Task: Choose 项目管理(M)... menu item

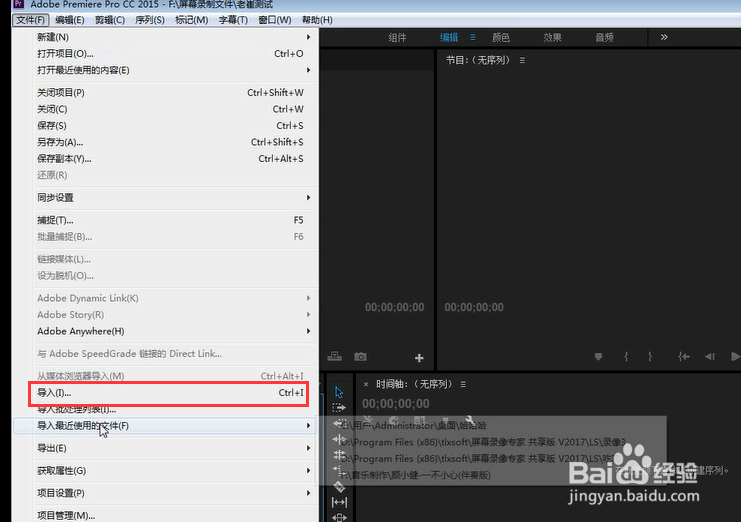Action: [170, 515]
